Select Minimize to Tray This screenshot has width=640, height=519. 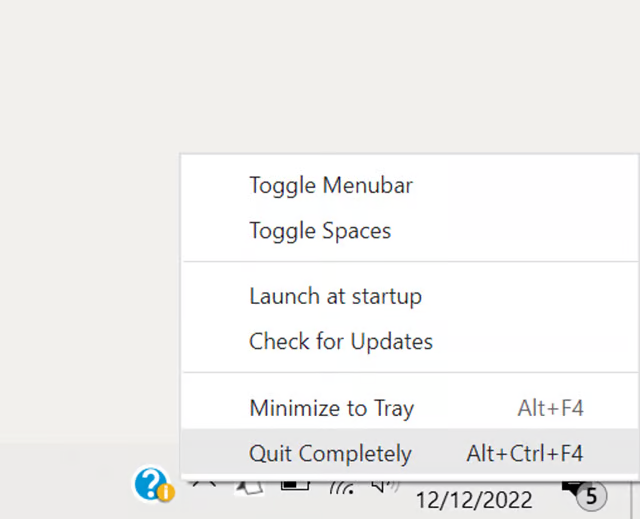(331, 408)
